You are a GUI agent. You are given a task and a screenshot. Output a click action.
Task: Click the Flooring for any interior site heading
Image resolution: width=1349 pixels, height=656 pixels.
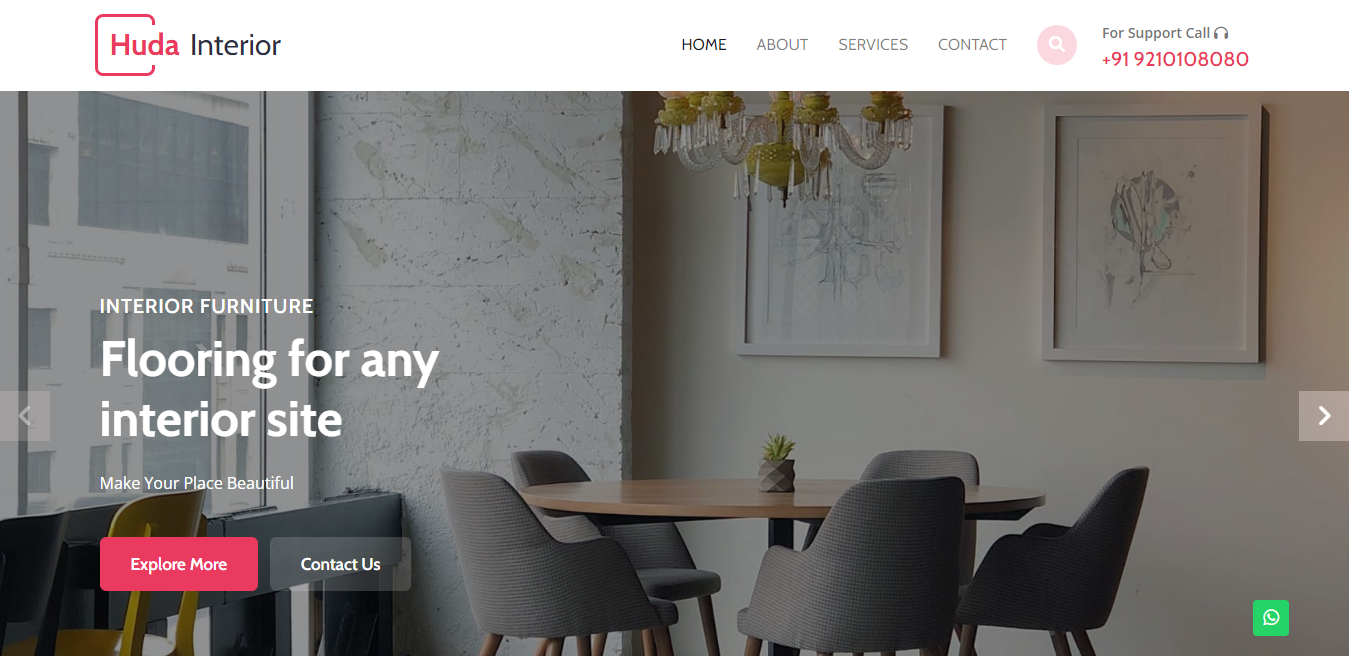coord(270,389)
